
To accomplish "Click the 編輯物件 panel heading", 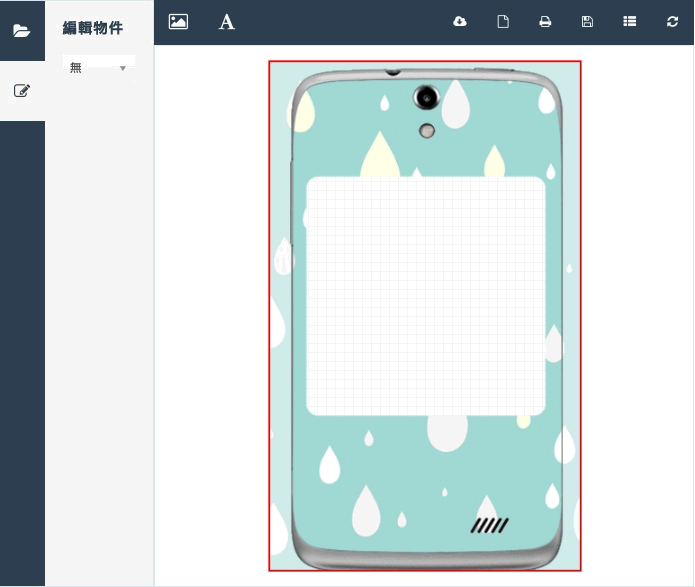I will 93,28.
